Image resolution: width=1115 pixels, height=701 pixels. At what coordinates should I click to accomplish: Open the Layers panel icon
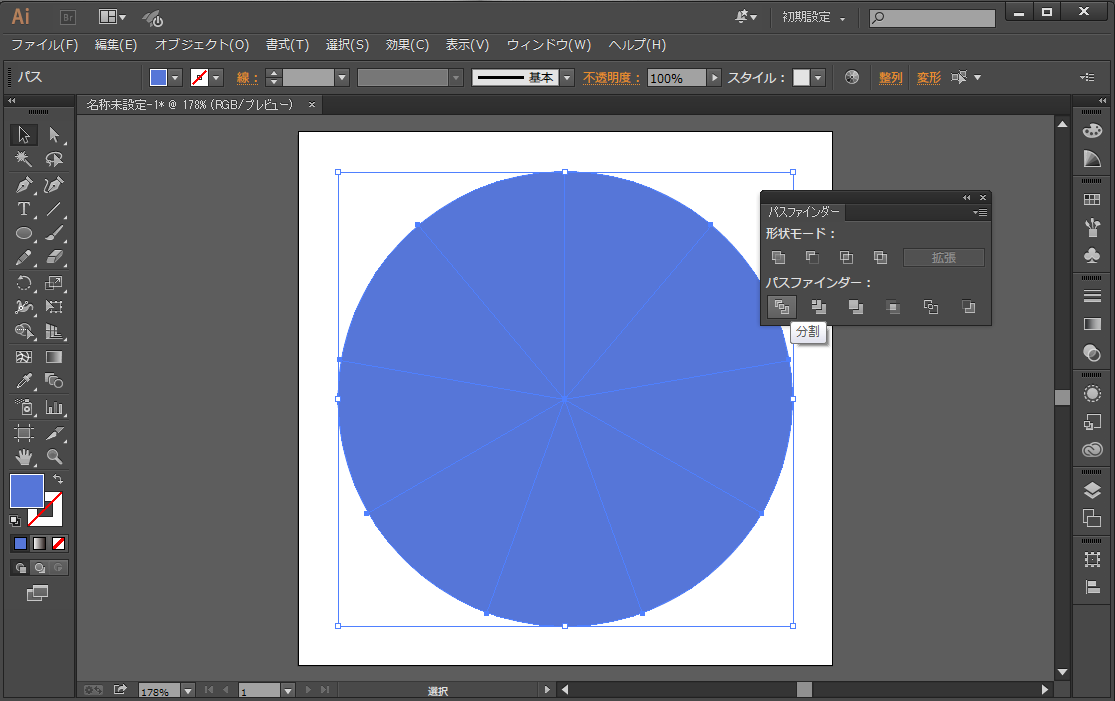coord(1091,490)
